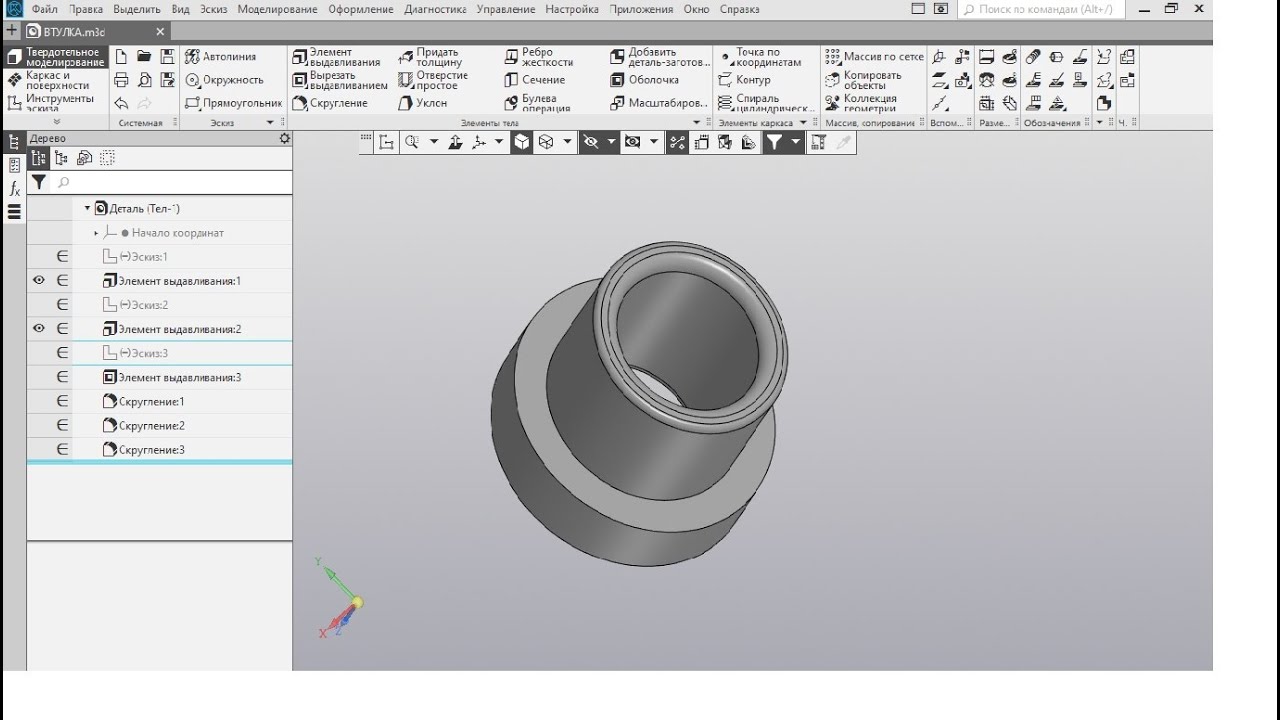Open the Эскиз panel dropdown arrow

(270, 122)
